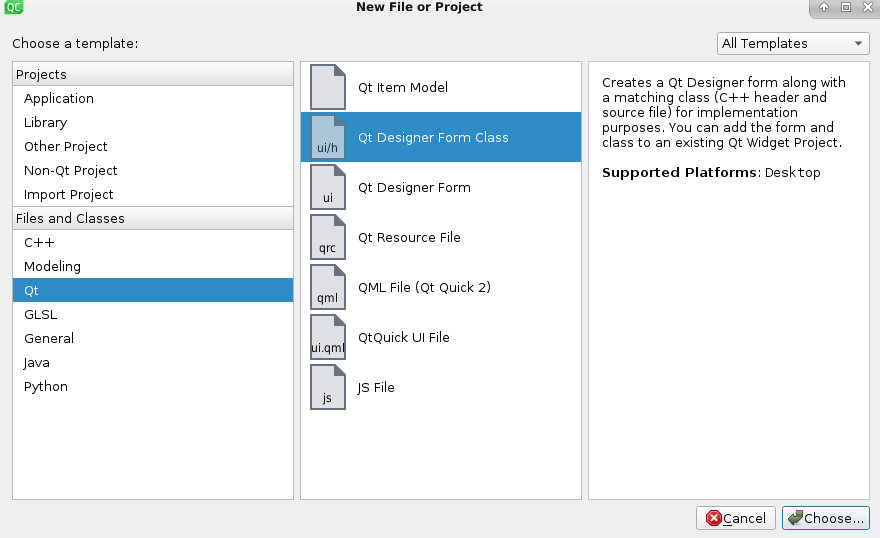Image resolution: width=880 pixels, height=538 pixels.
Task: Choose JS File template
Action: pos(441,387)
